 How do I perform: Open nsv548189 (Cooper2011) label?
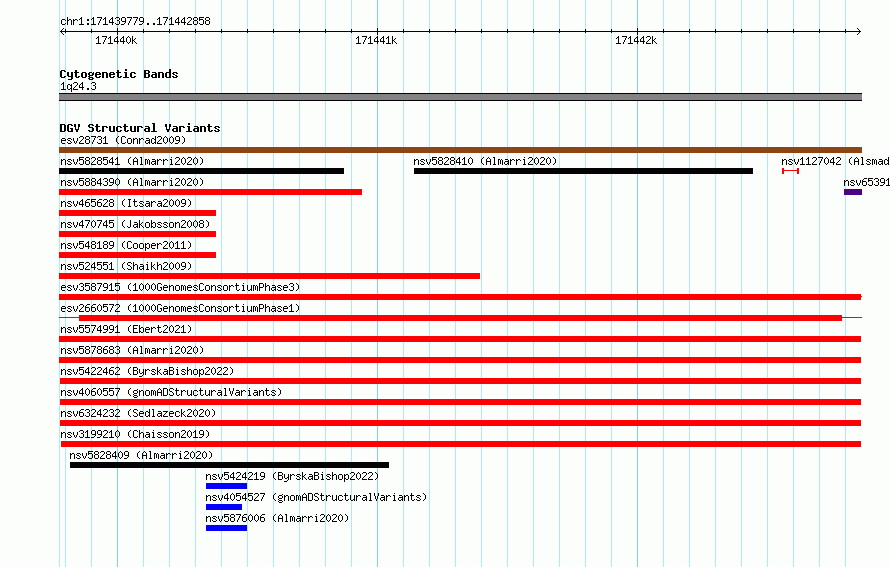click(x=126, y=245)
